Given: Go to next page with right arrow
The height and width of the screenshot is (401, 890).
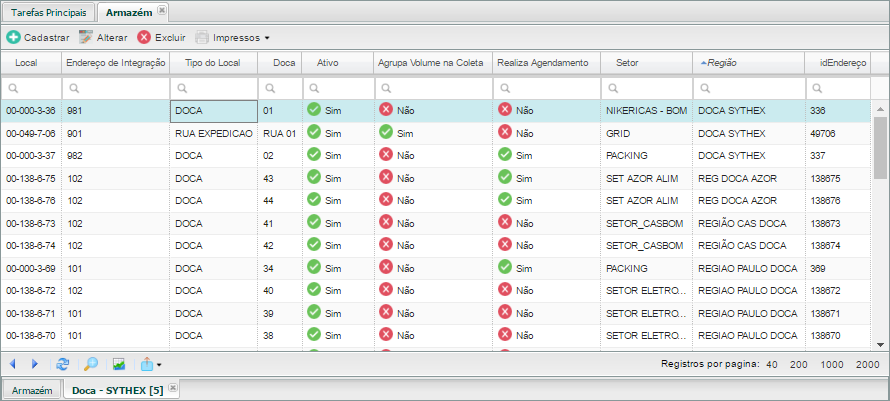Looking at the screenshot, I should pyautogui.click(x=35, y=364).
